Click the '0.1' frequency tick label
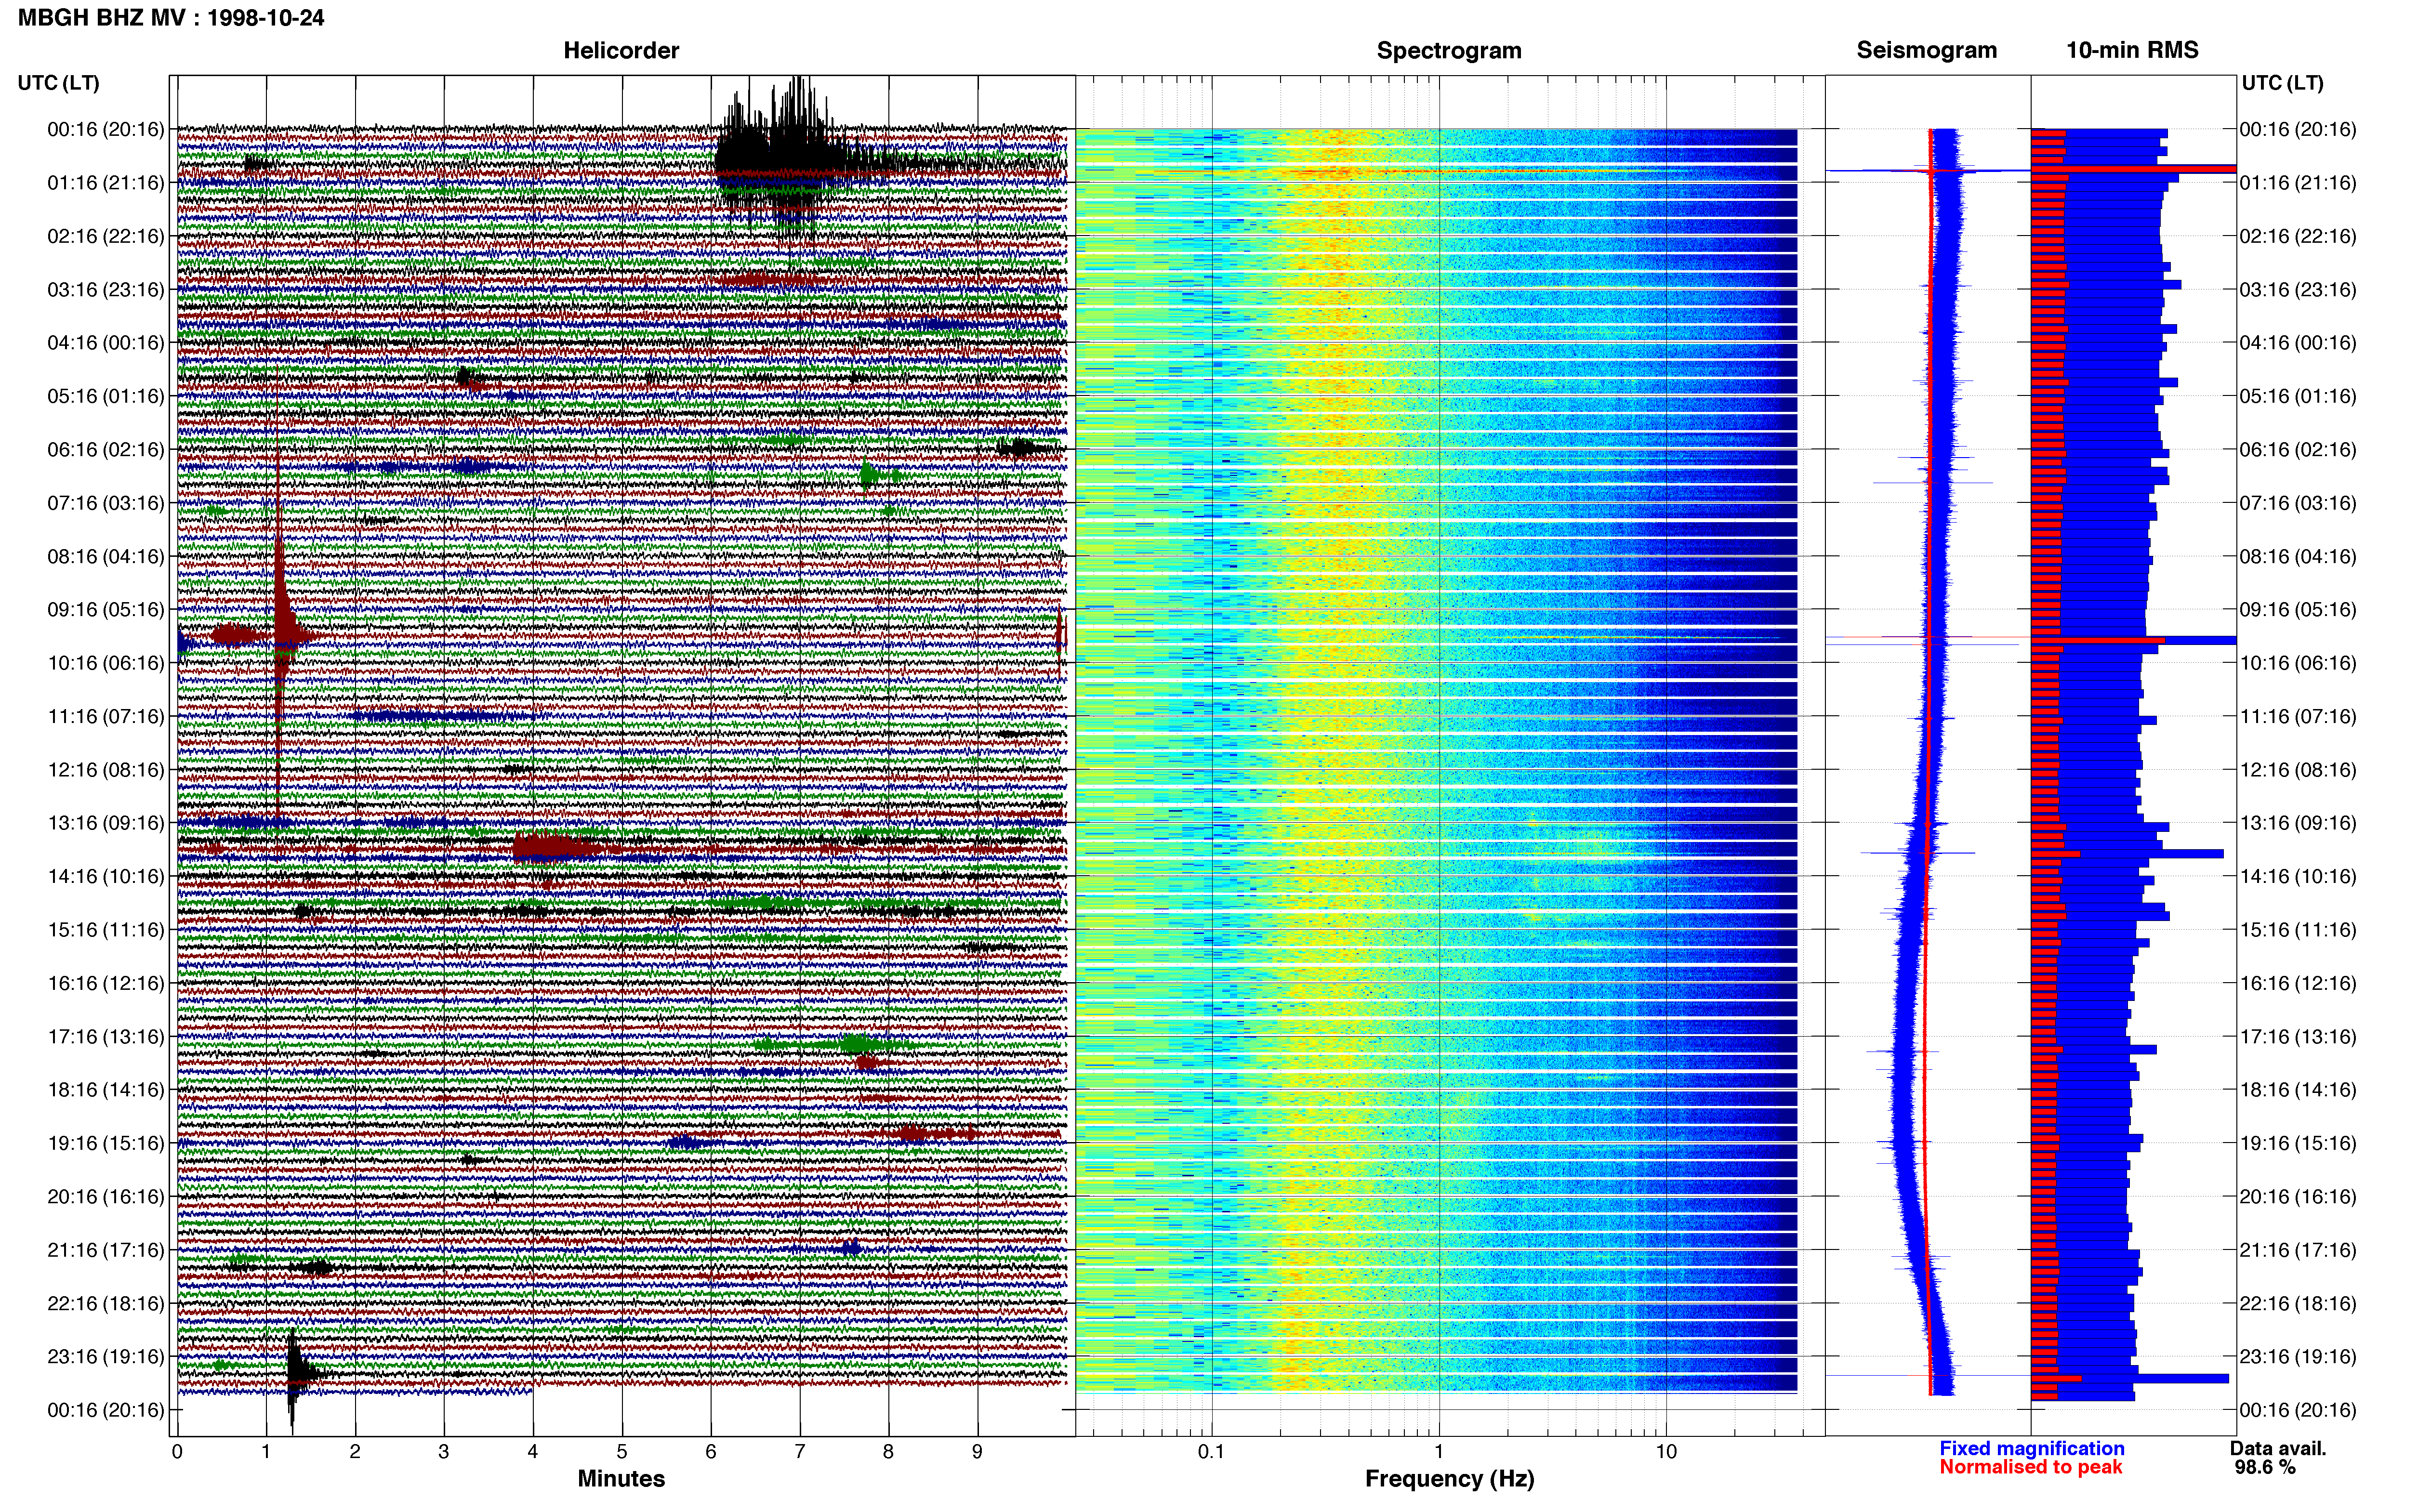 tap(1211, 1451)
